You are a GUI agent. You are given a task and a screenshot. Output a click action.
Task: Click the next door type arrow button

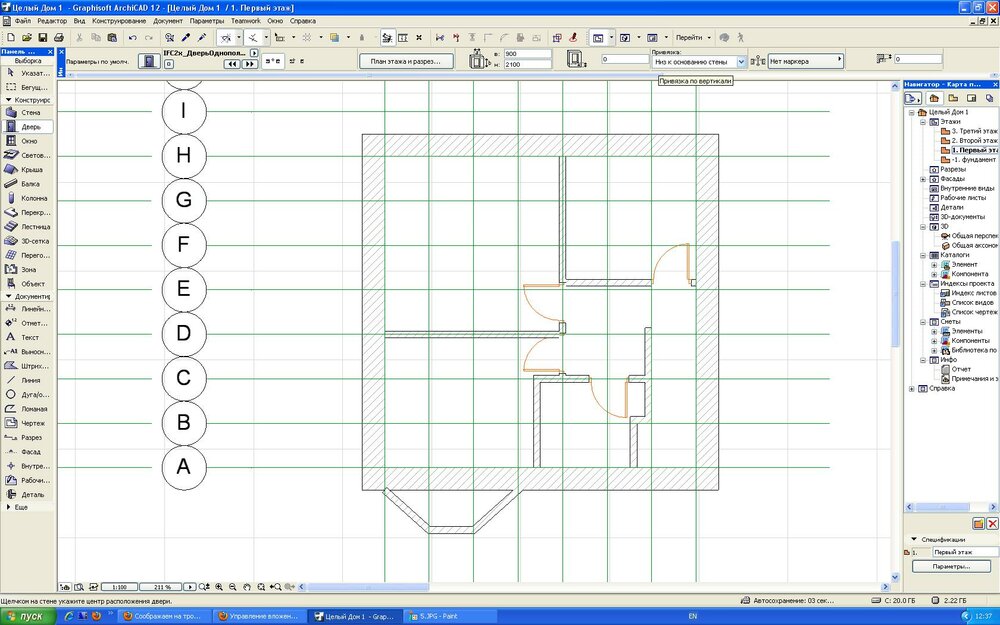click(x=249, y=64)
